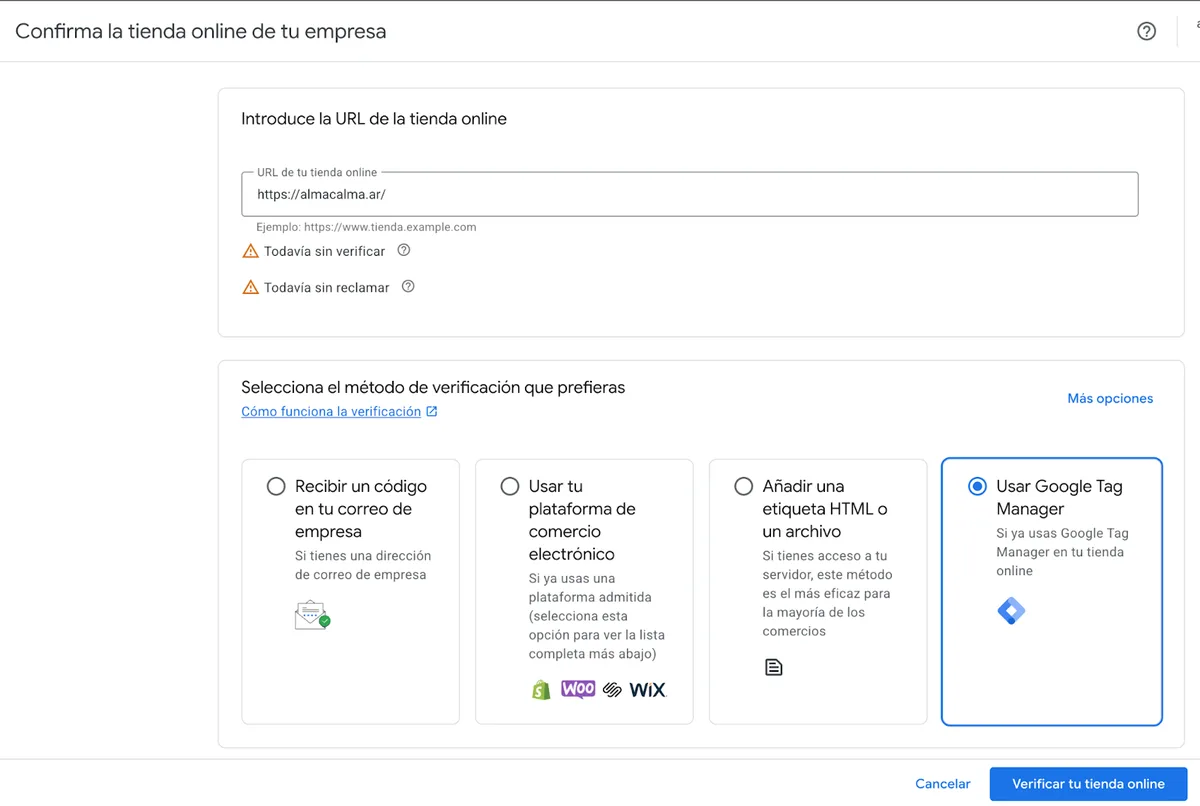
Task: Click help icon next to 'Todavía sin verificar'
Action: (x=404, y=251)
